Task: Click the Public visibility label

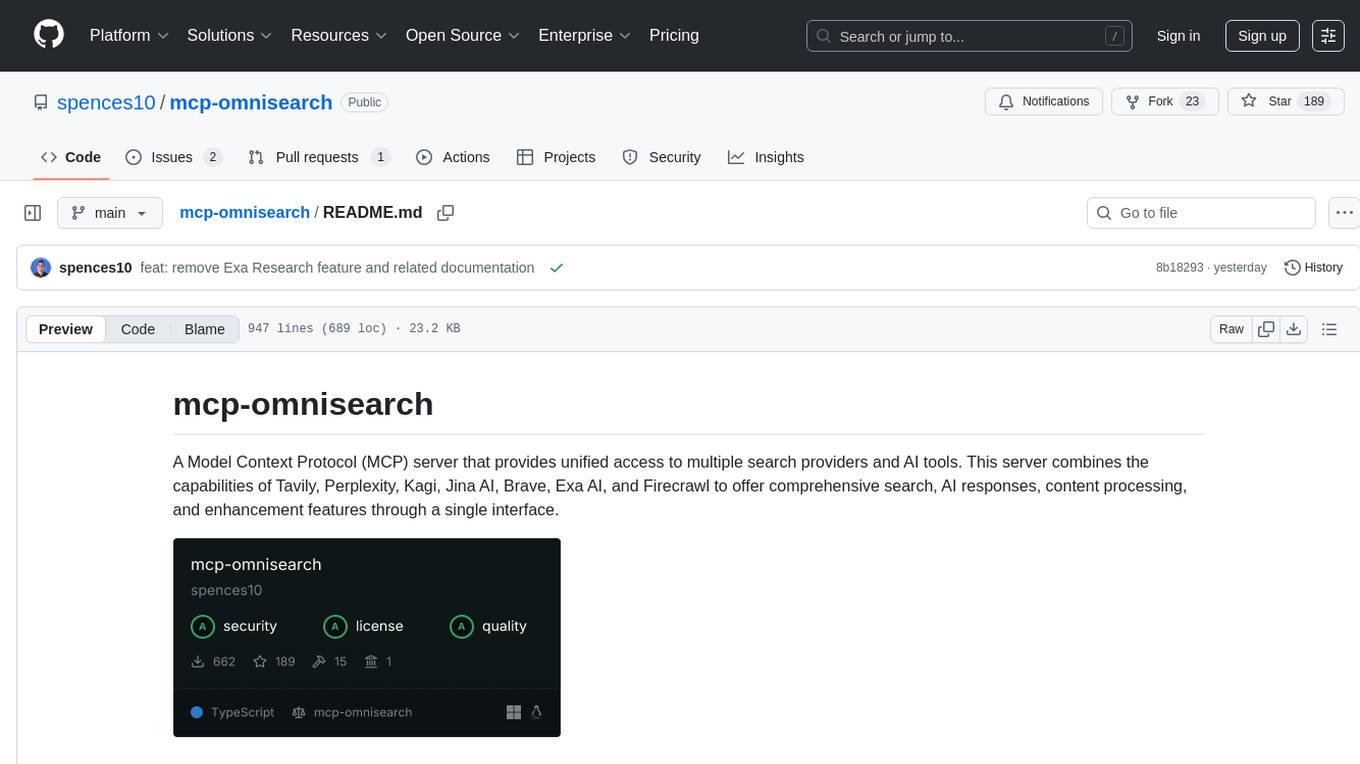Action: coord(364,102)
